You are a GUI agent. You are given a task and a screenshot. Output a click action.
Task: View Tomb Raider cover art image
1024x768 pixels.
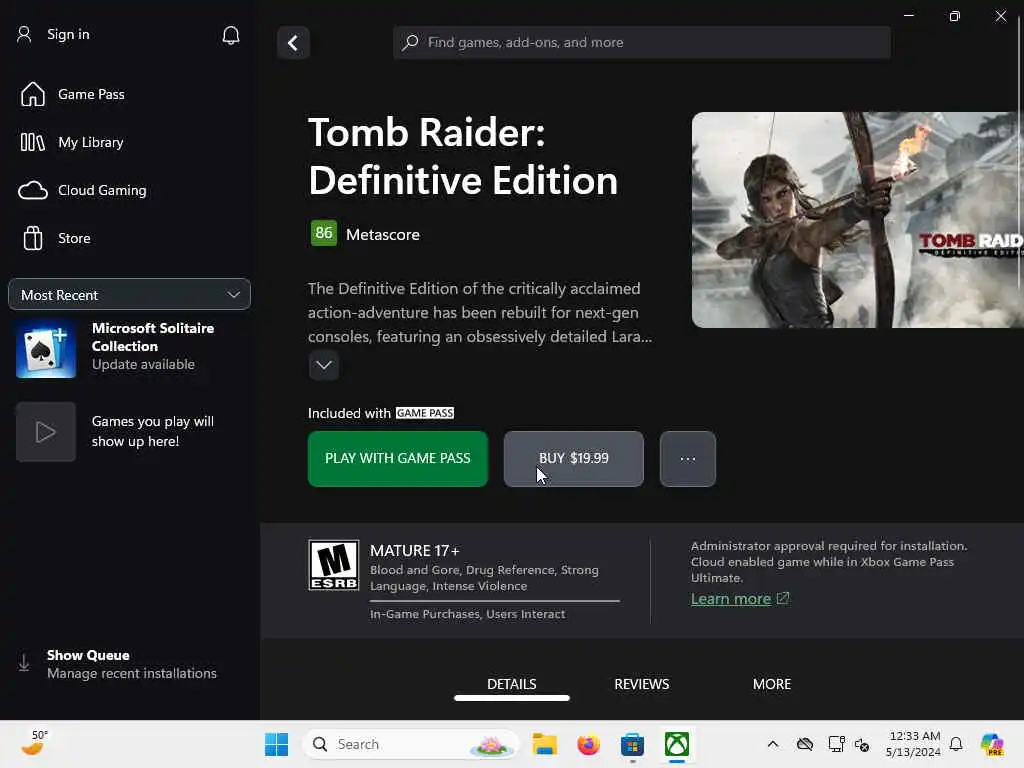coord(857,220)
